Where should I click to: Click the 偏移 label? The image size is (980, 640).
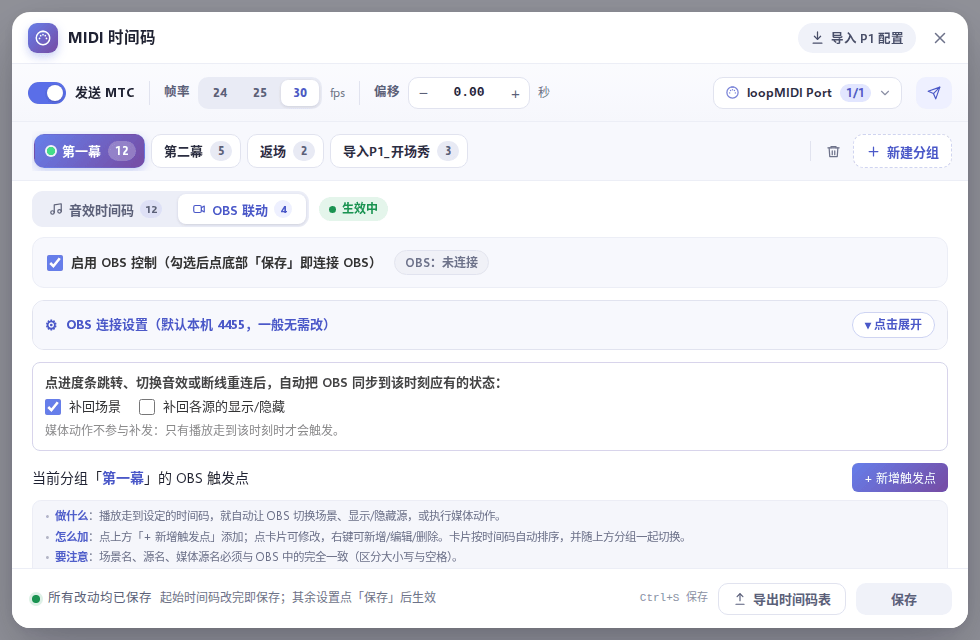click(x=386, y=92)
